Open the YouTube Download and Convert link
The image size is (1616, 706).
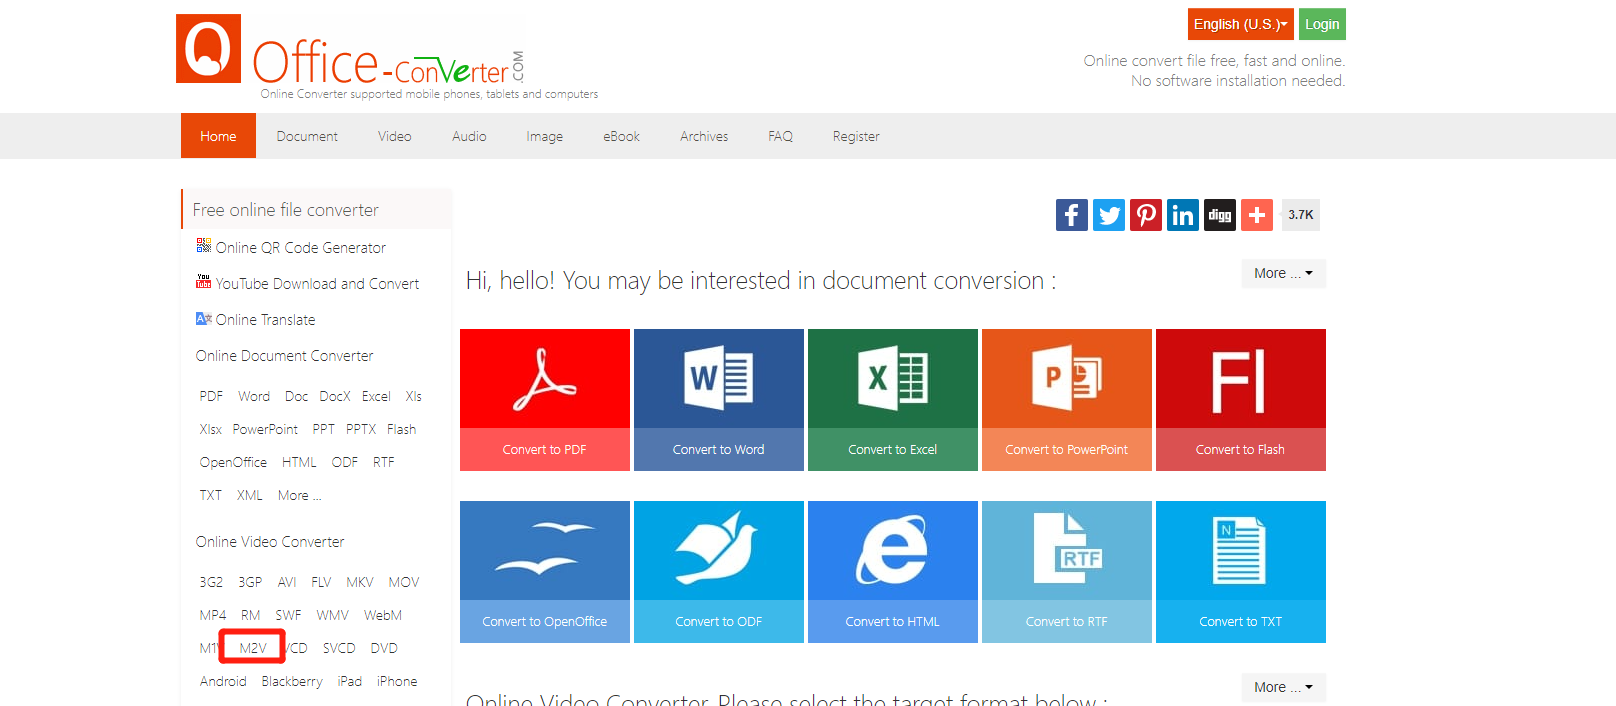[317, 283]
